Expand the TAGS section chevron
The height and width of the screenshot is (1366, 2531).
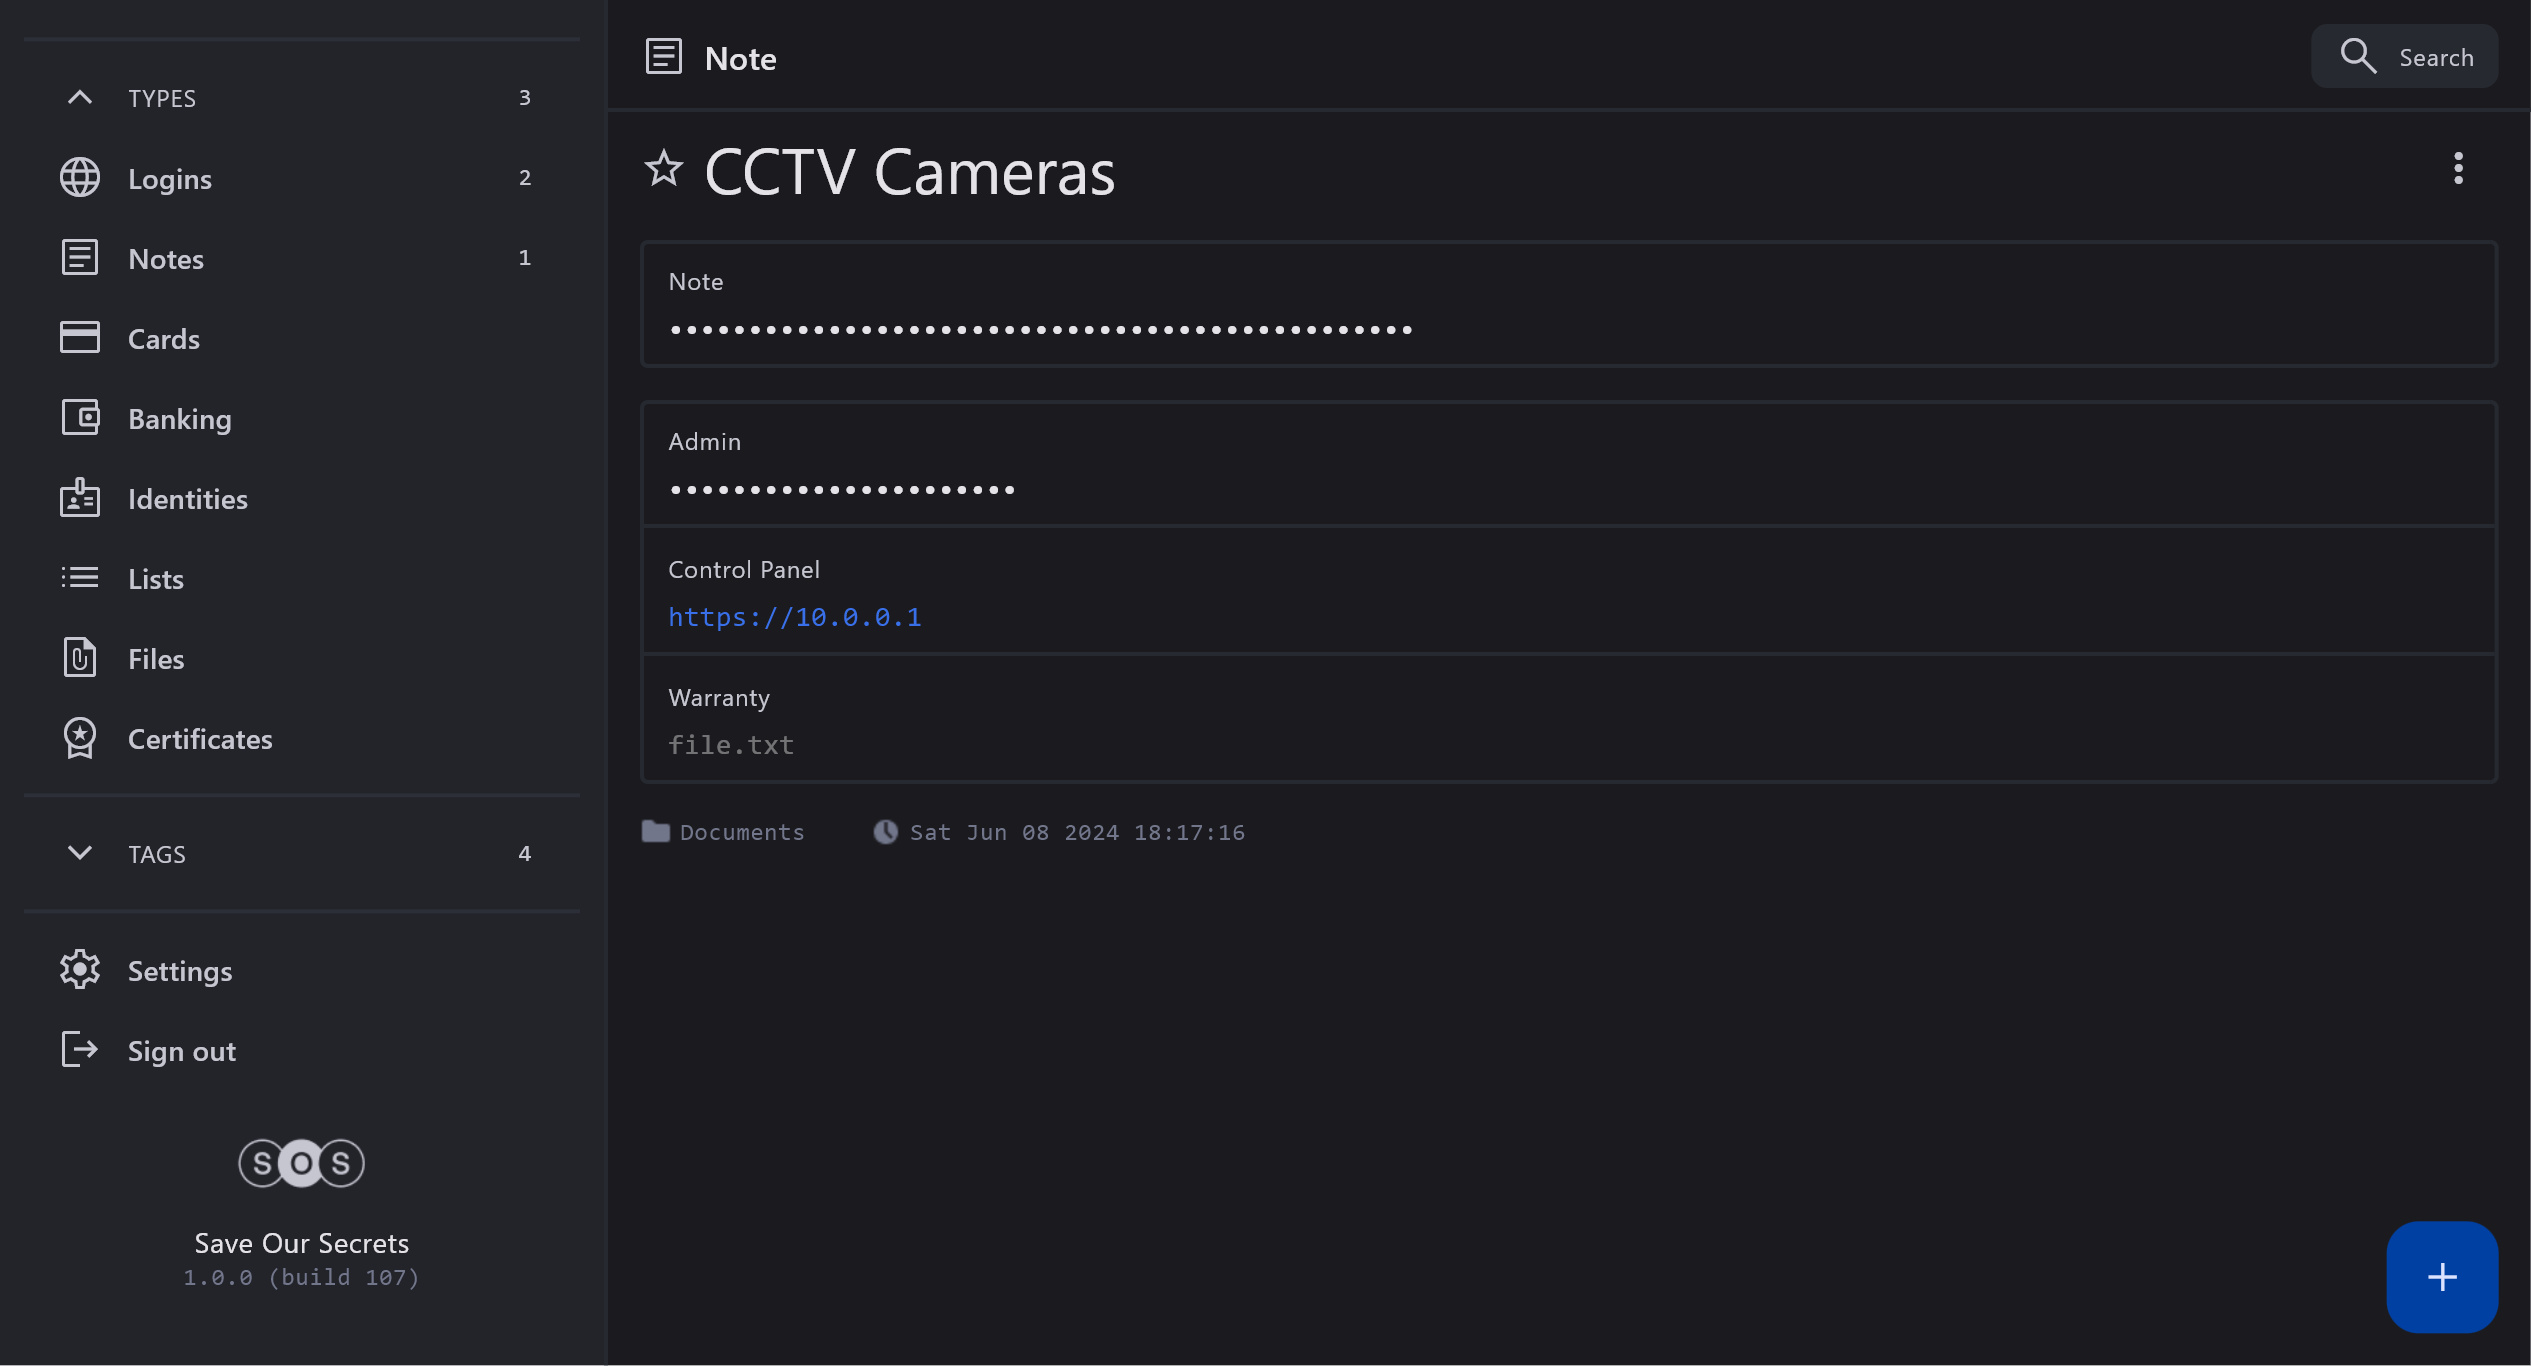pyautogui.click(x=80, y=853)
